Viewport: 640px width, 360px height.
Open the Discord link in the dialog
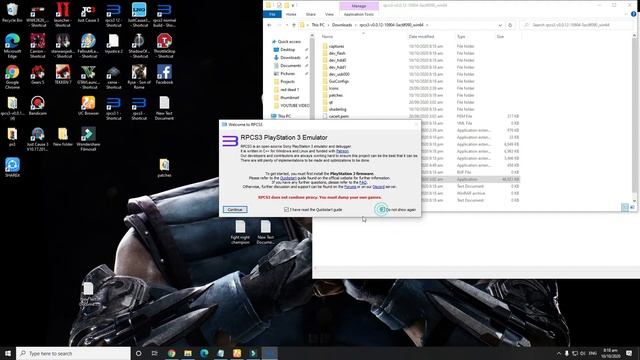378,187
